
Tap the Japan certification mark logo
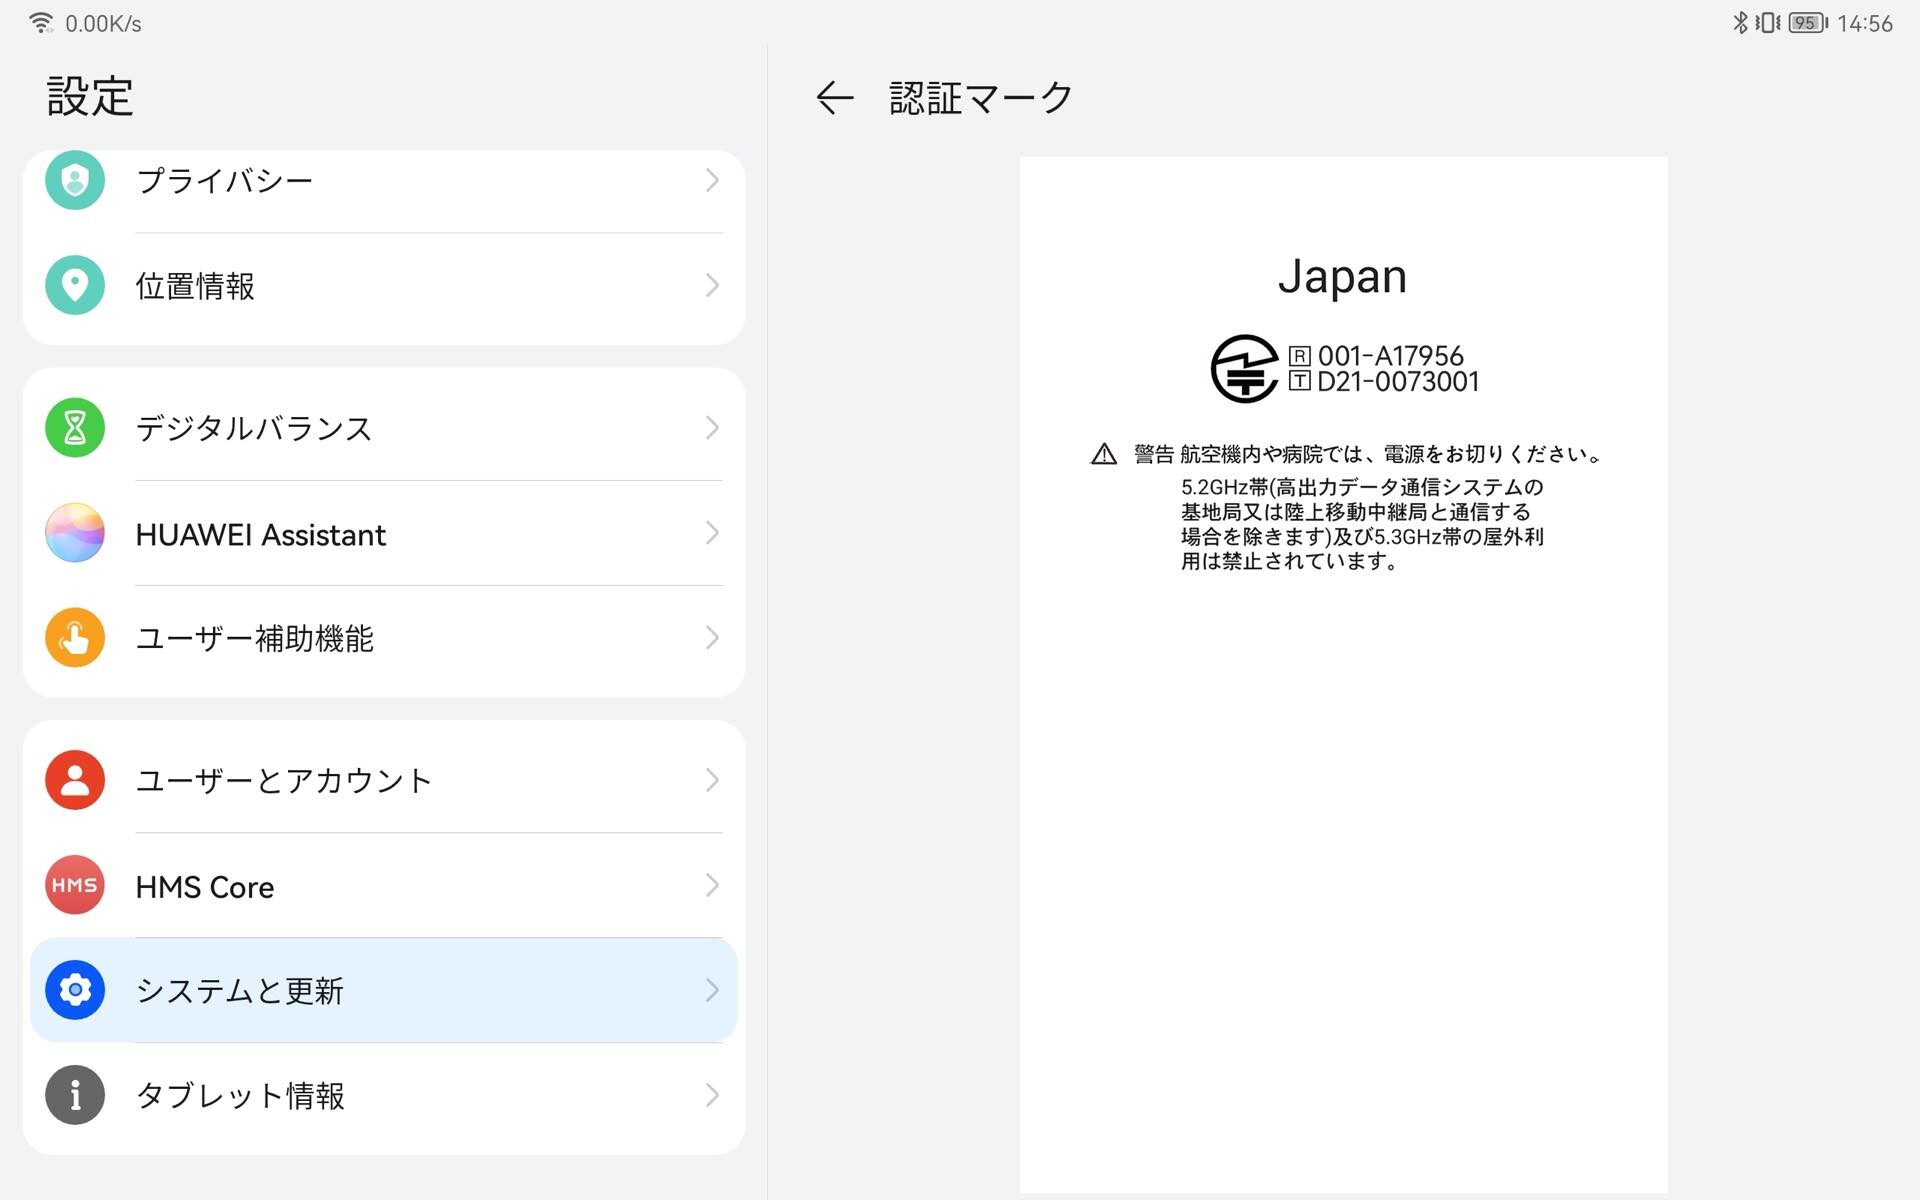(1244, 369)
